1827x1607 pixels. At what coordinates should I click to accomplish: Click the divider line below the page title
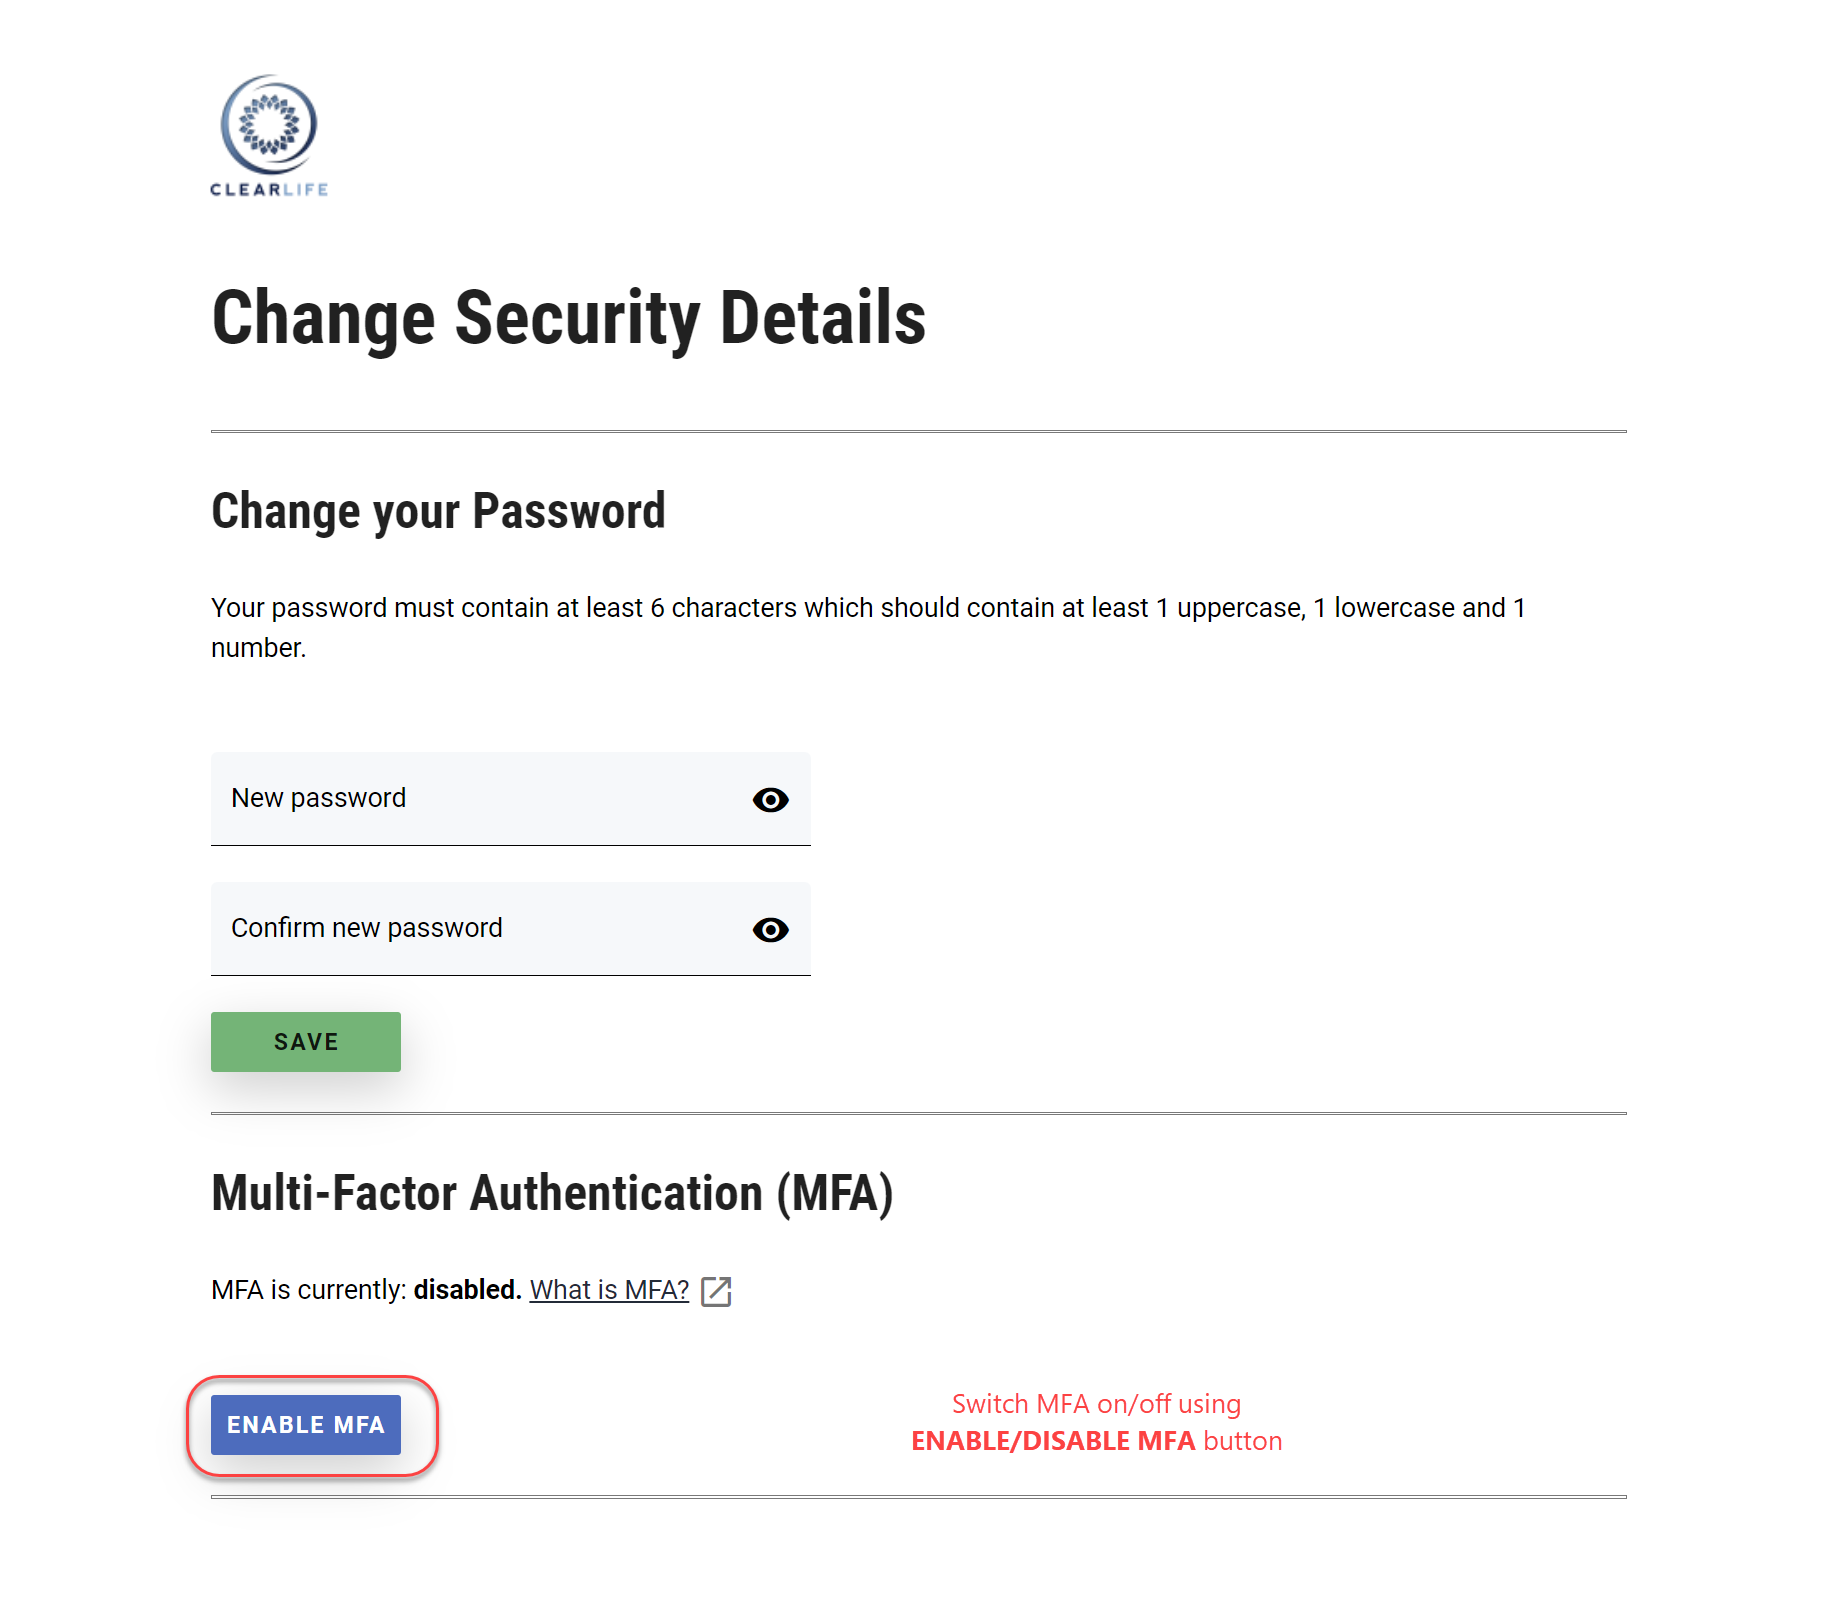pos(918,432)
